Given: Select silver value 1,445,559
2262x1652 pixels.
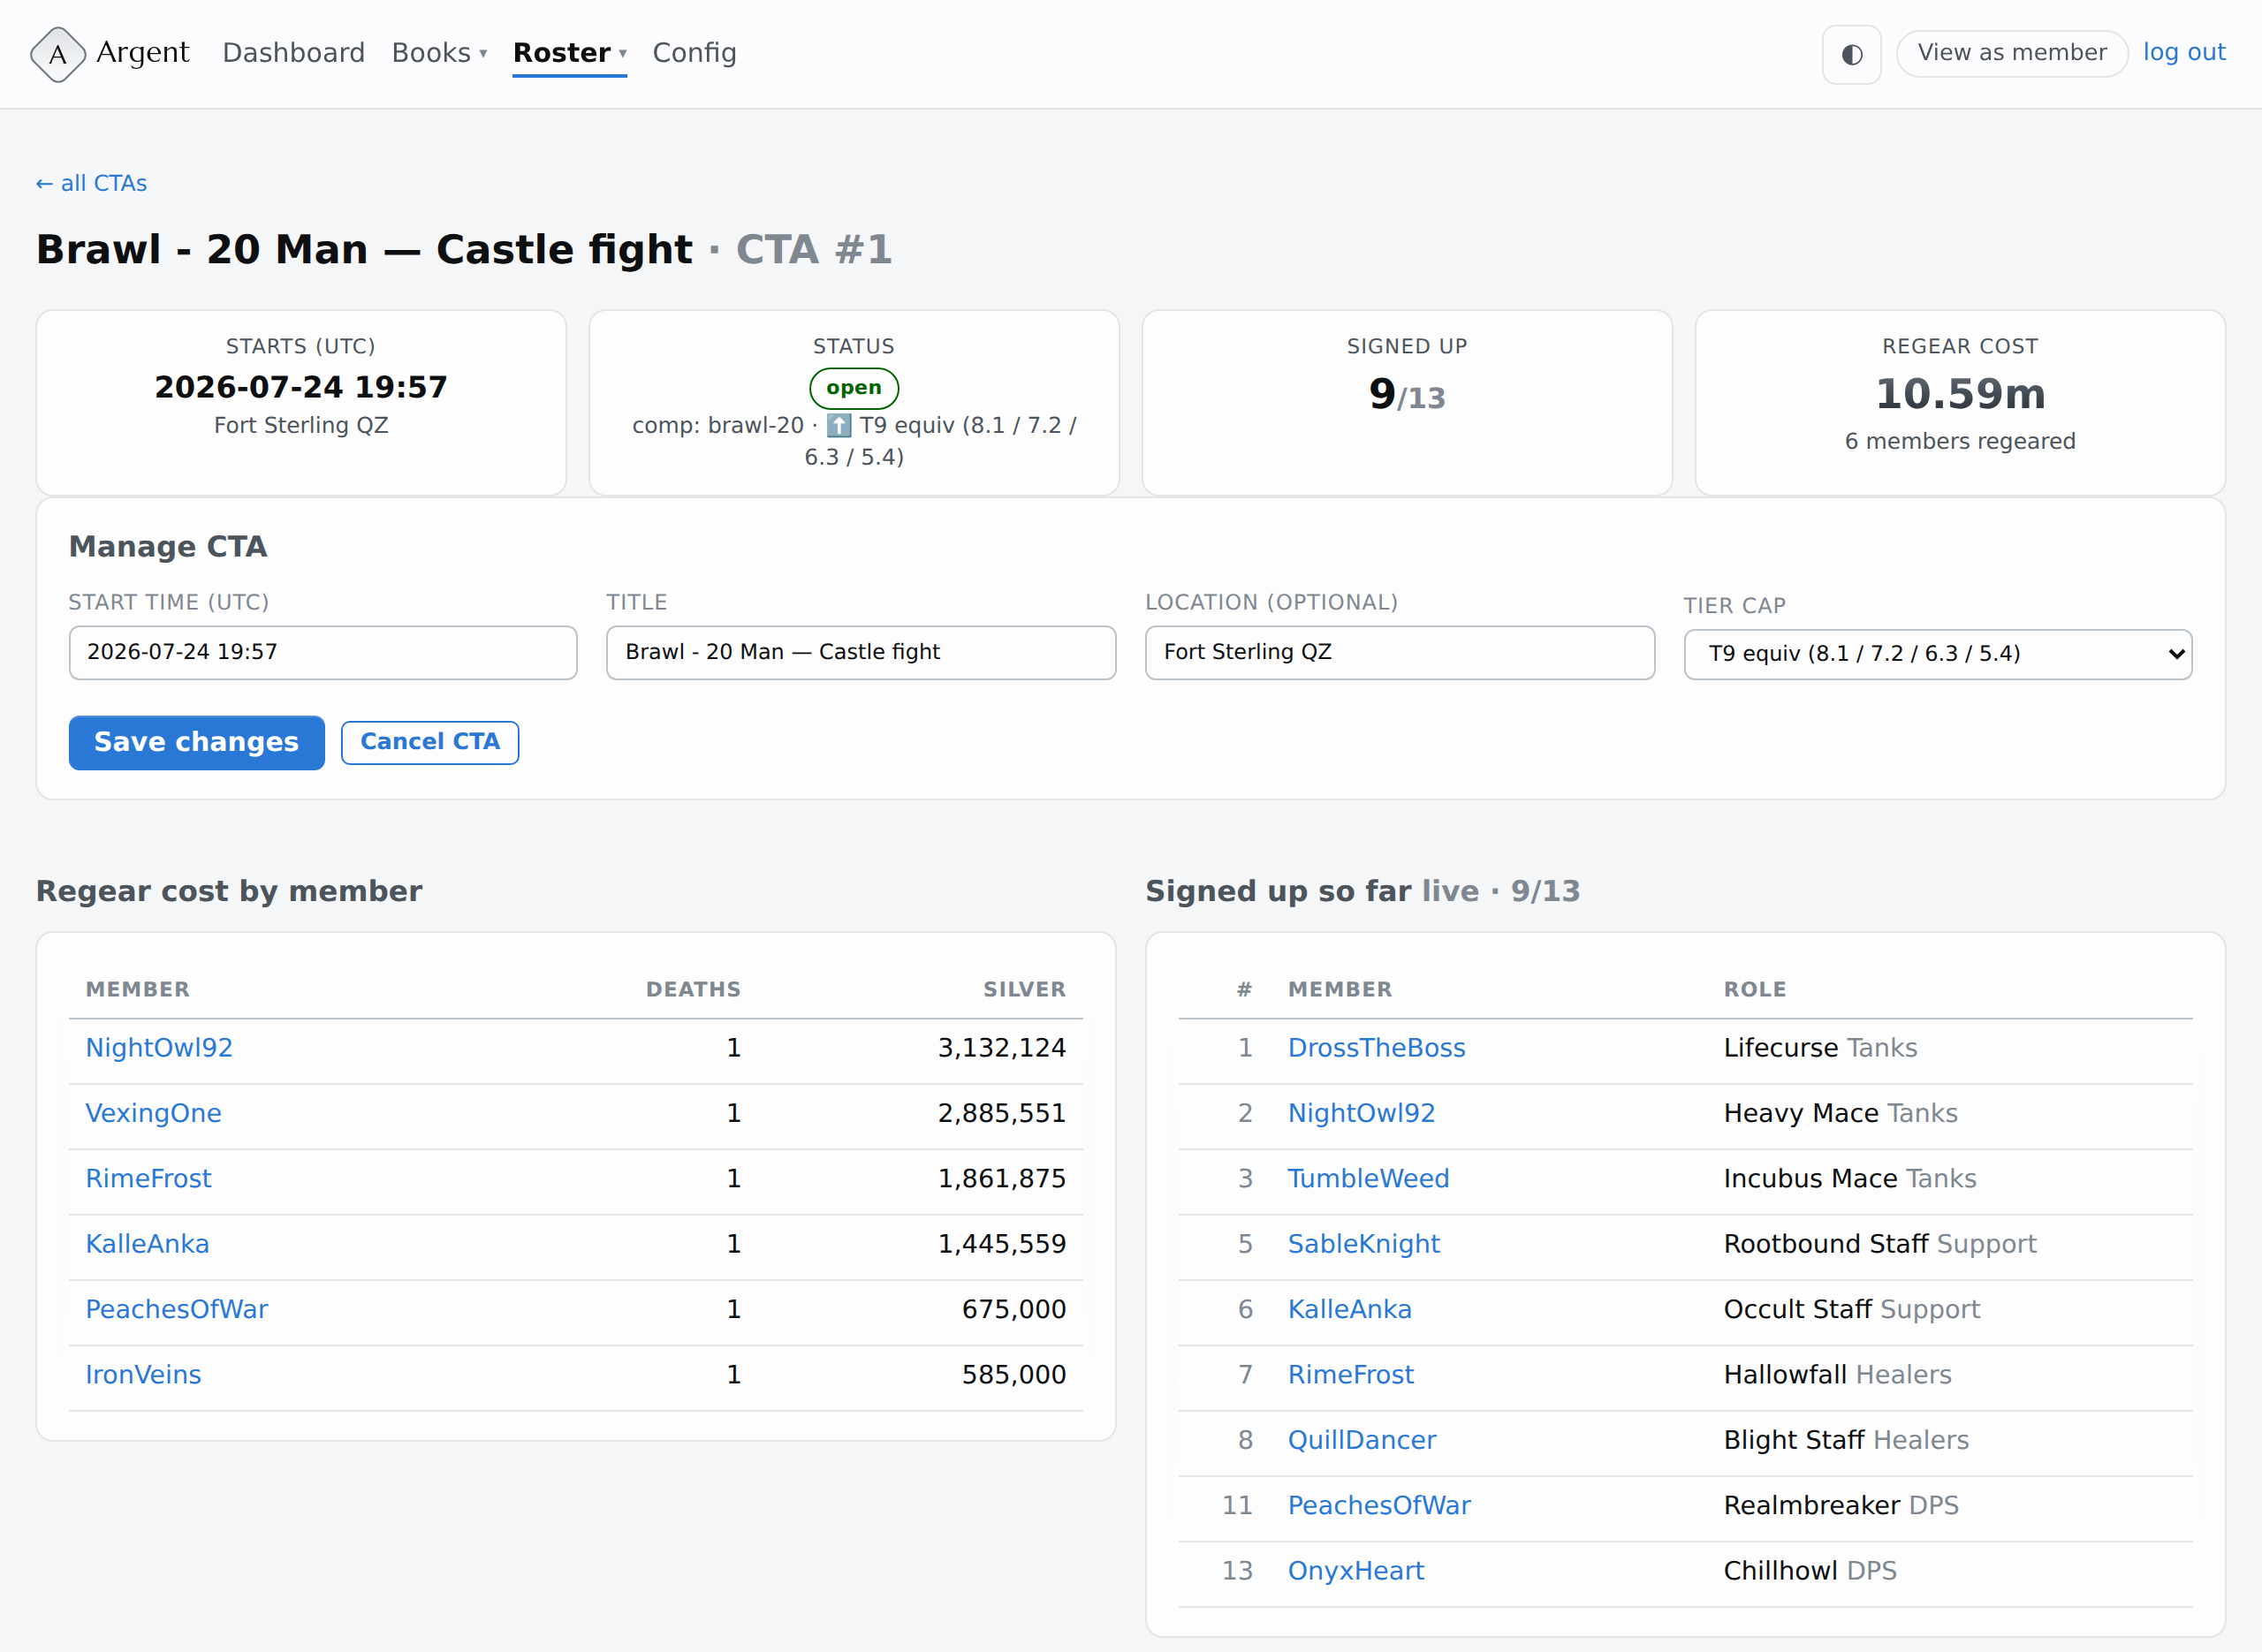Looking at the screenshot, I should coord(1001,1243).
